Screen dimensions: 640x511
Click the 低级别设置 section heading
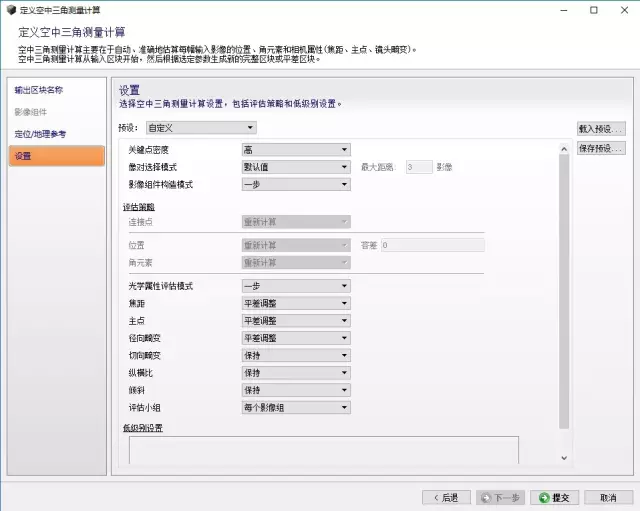143,428
